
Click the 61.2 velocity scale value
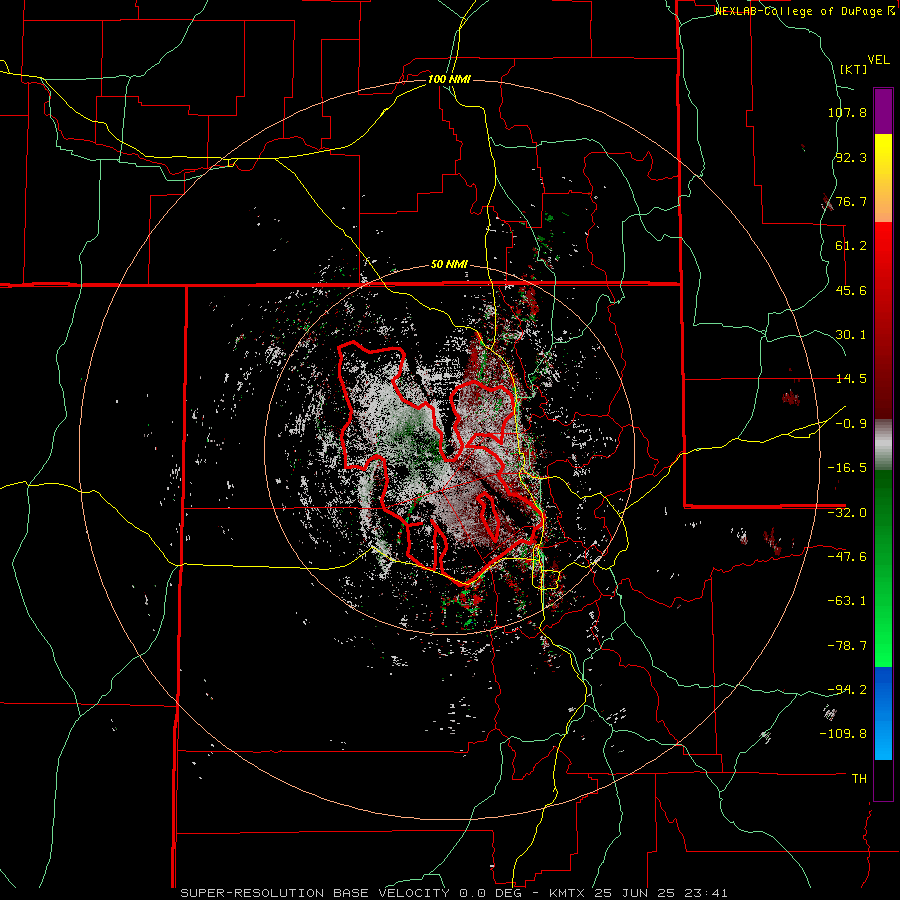[851, 246]
